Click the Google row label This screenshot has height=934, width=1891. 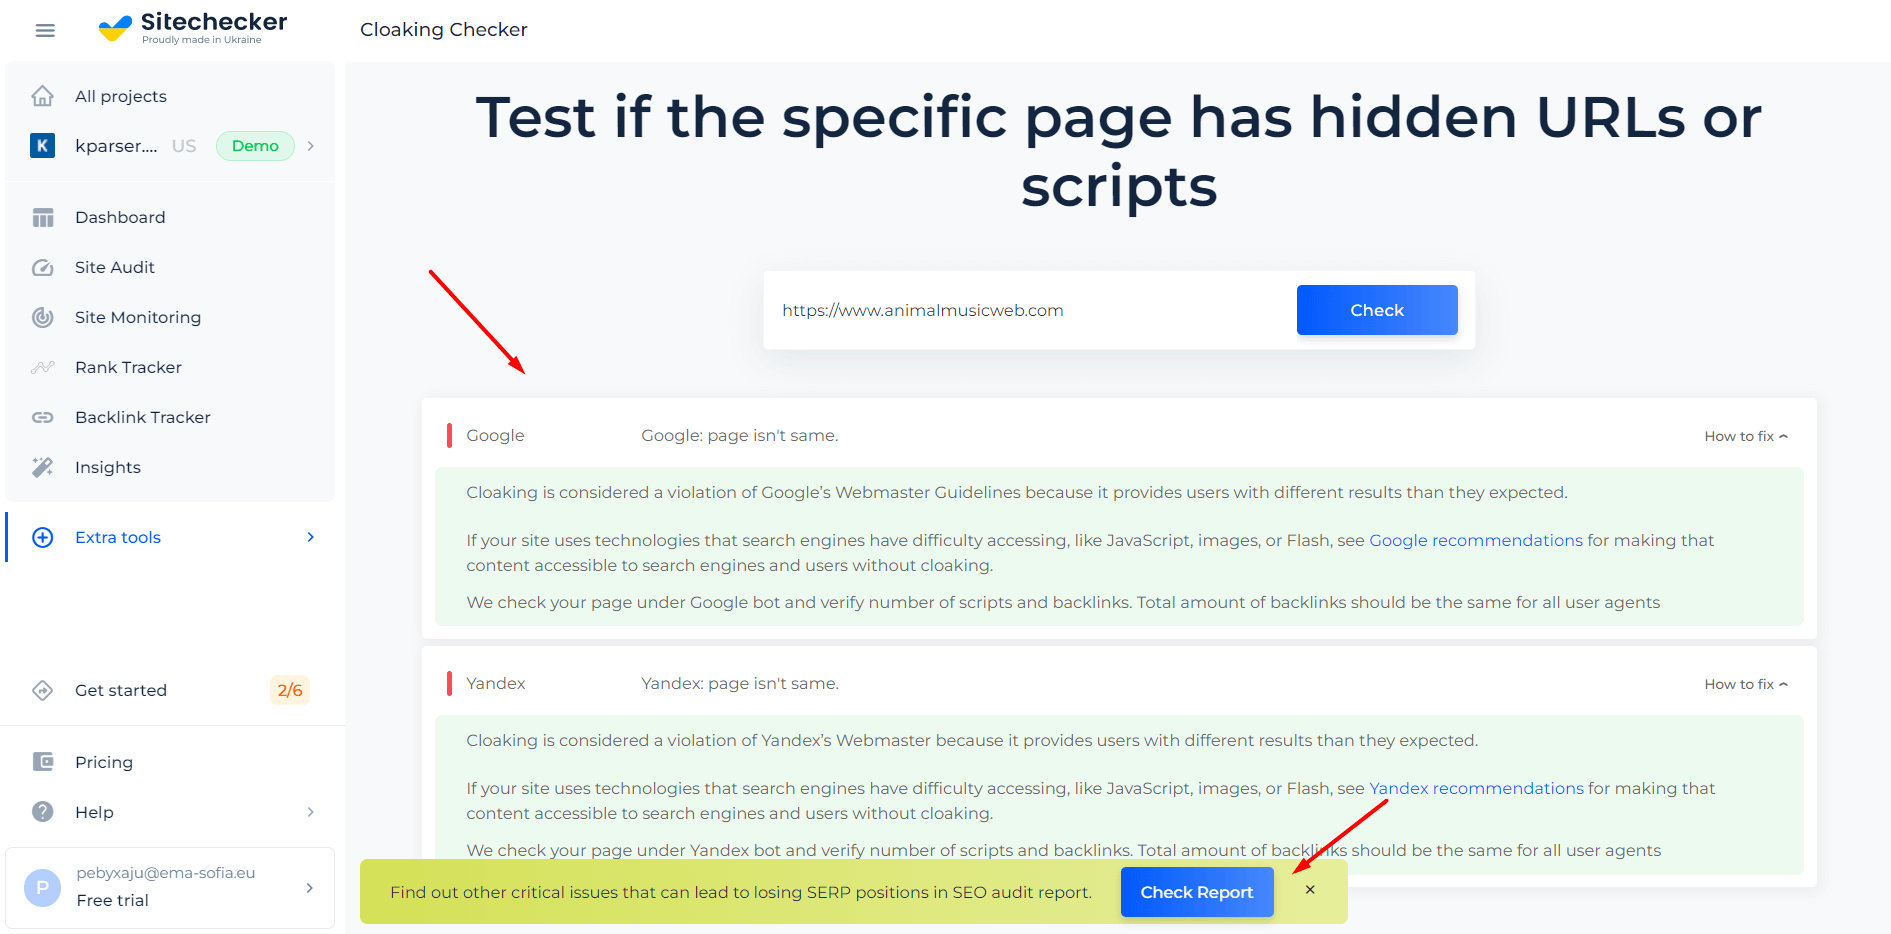pos(495,435)
